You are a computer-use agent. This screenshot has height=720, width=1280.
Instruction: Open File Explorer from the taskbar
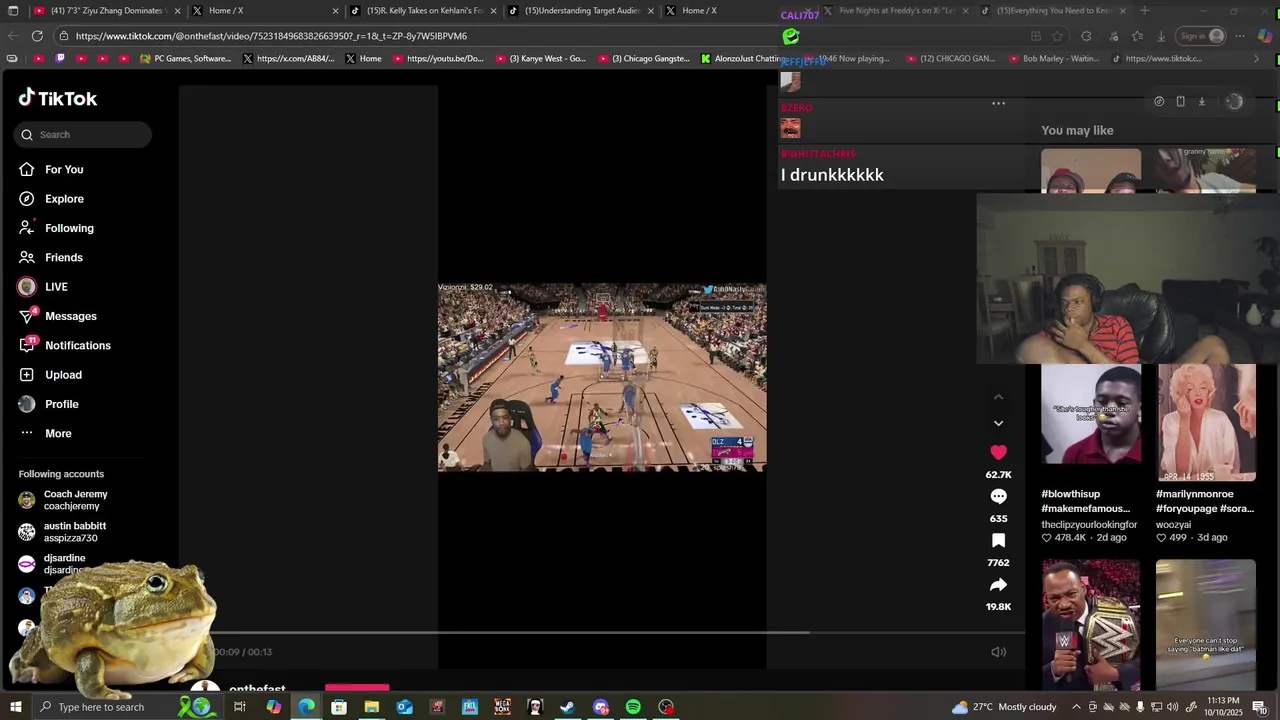371,707
